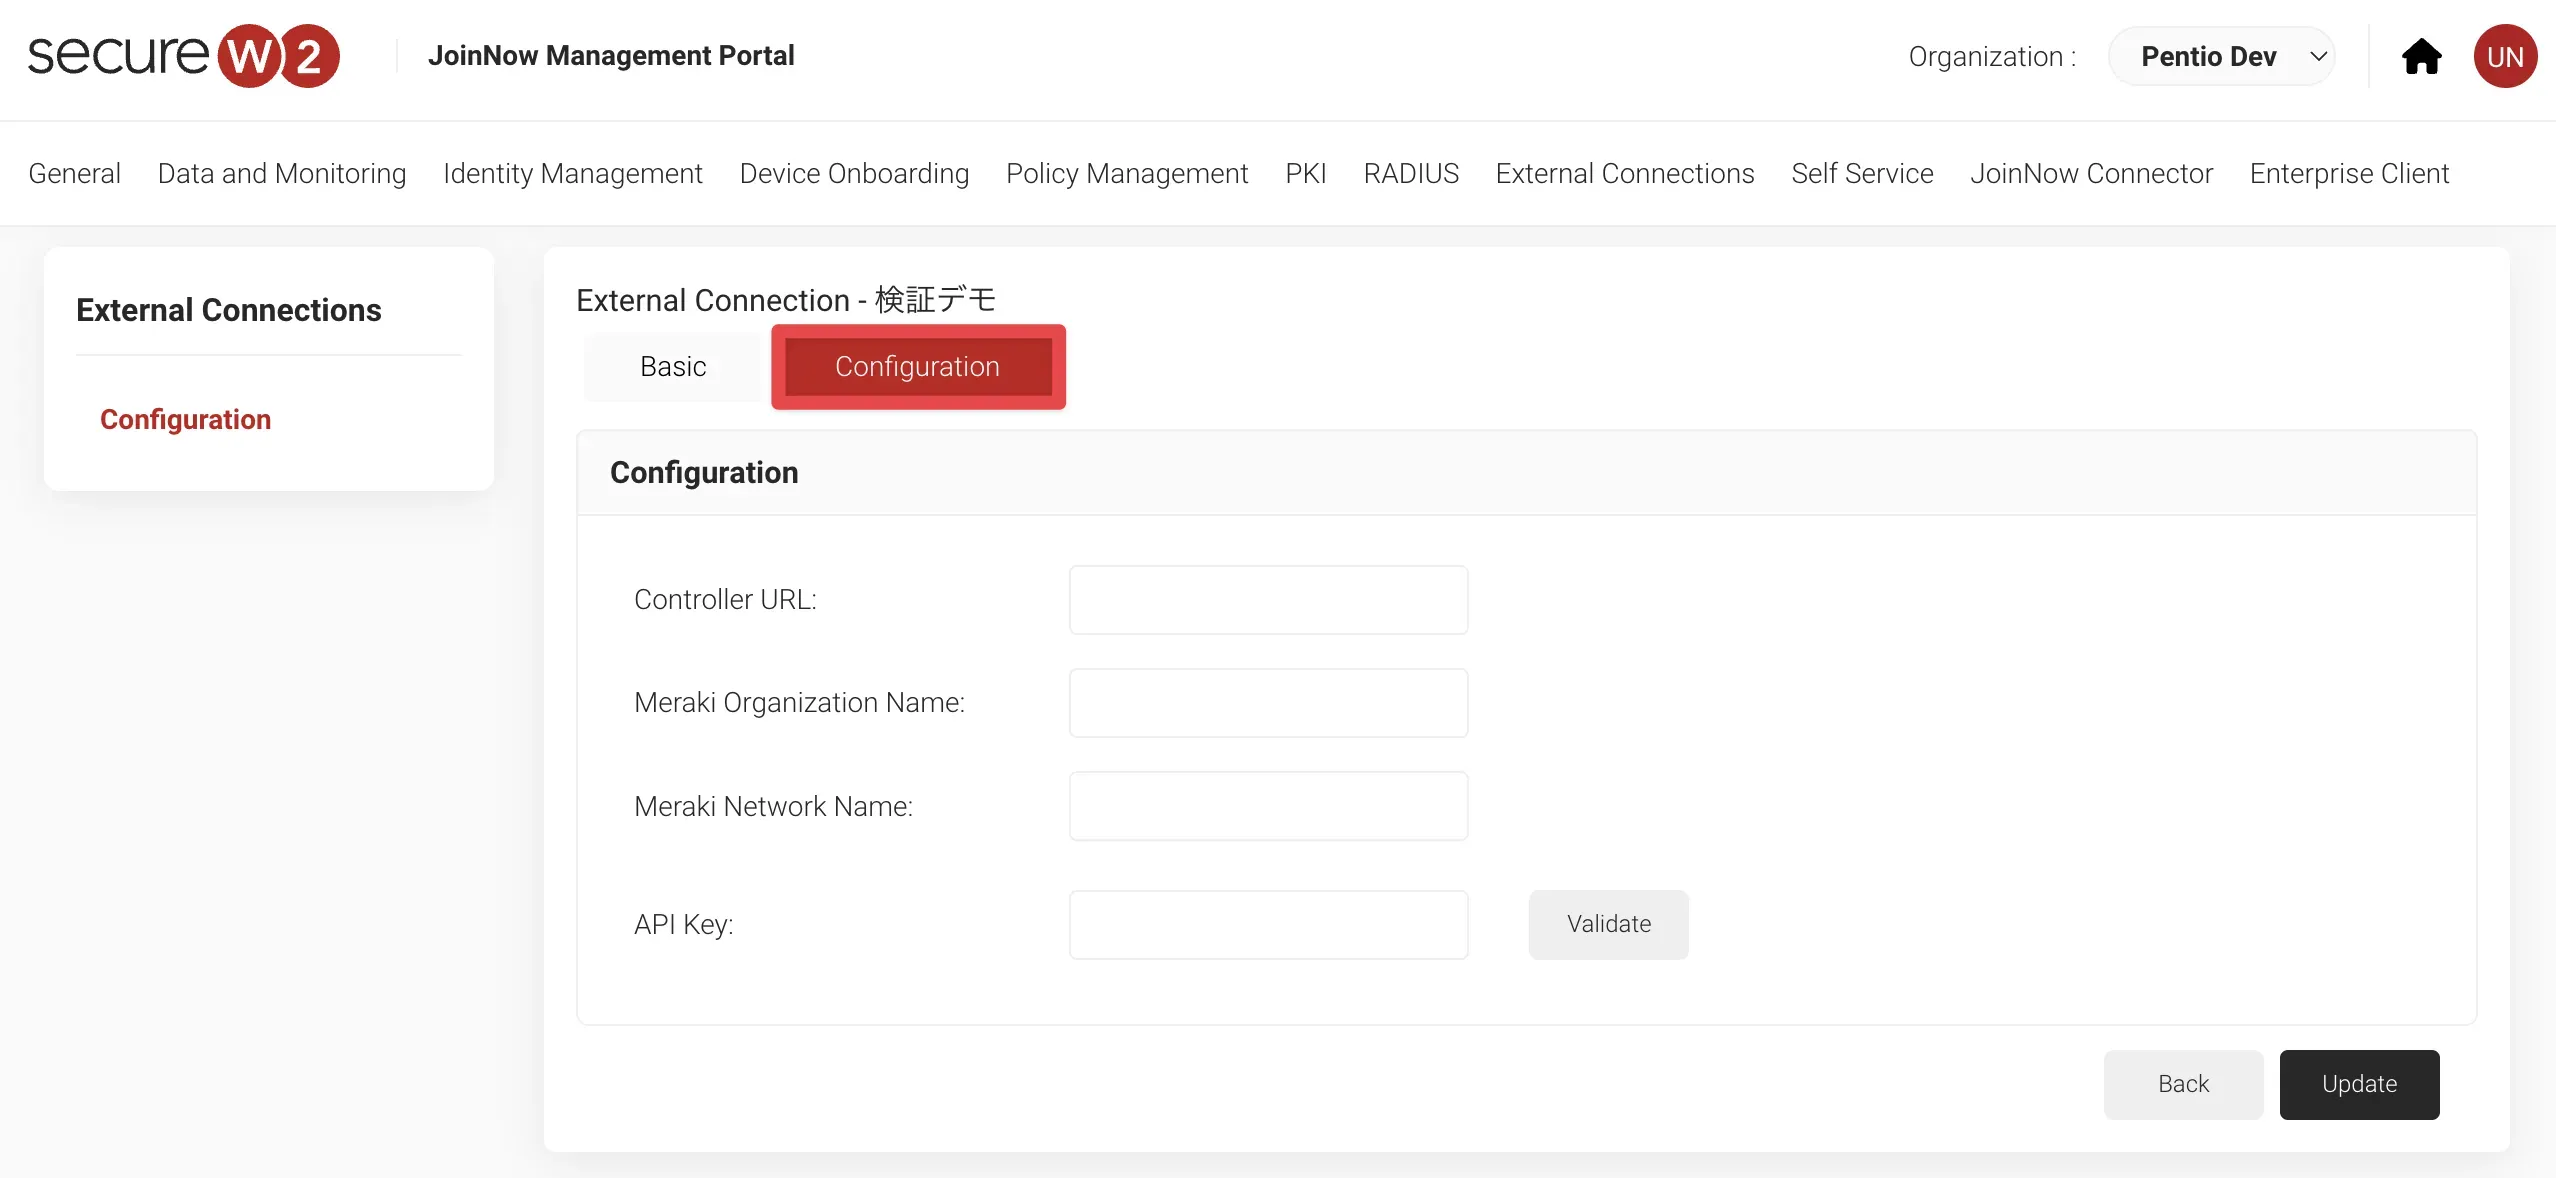Switch to the Basic tab

click(673, 367)
